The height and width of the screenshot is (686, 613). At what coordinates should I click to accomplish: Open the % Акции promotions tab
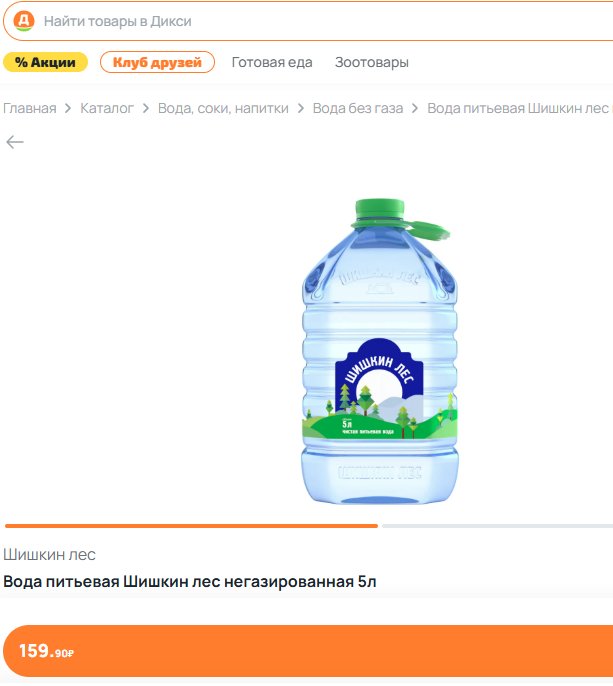[46, 62]
